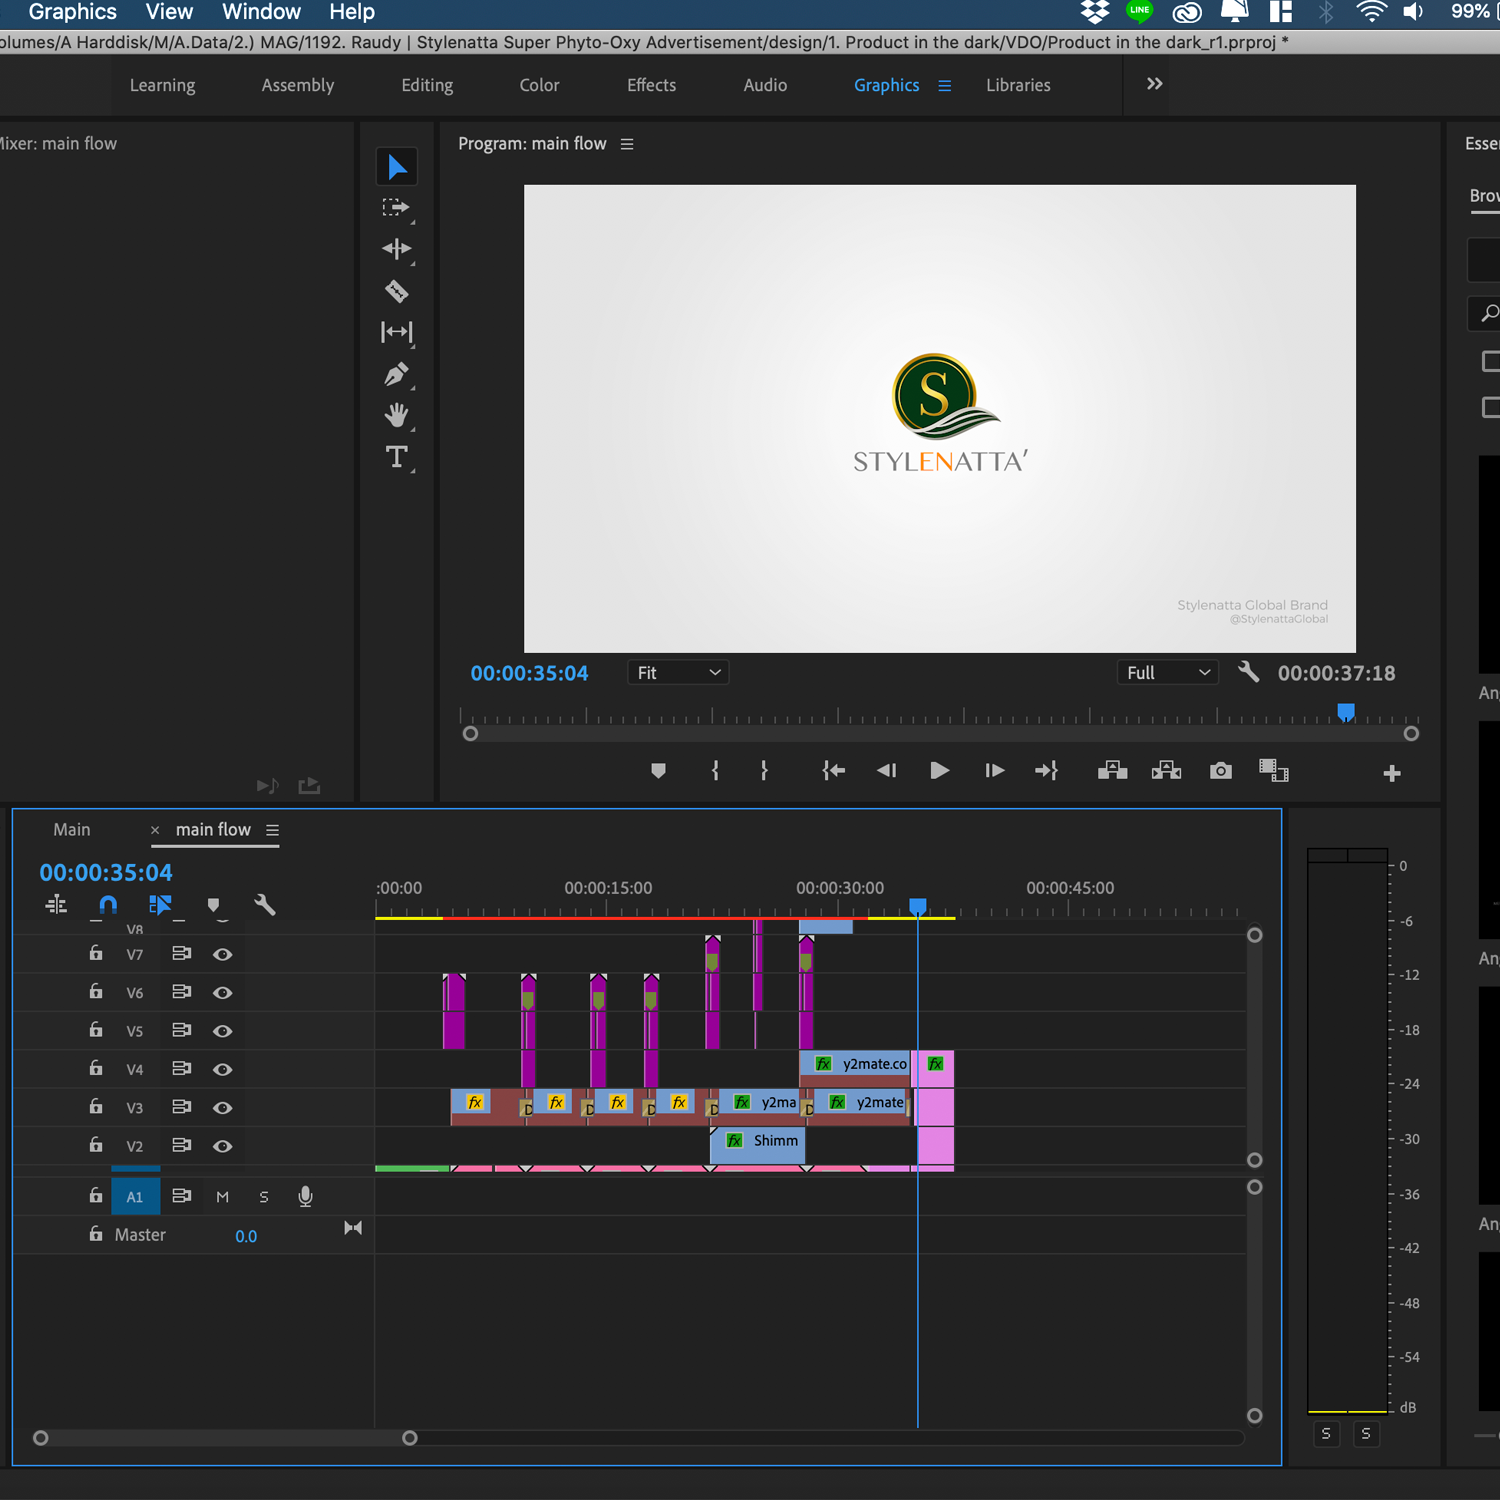Solo audio track A1
The width and height of the screenshot is (1500, 1500).
[264, 1197]
